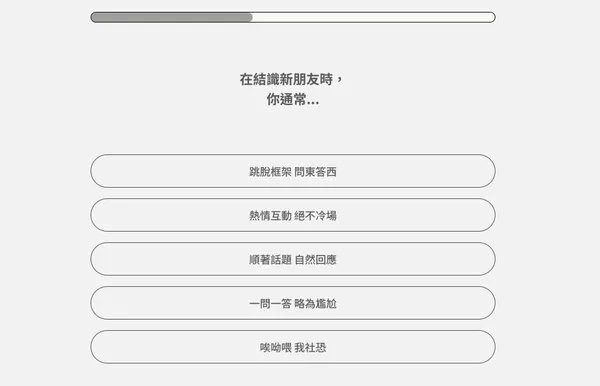
Task: Select the second answer pill from the top
Action: 293,215
